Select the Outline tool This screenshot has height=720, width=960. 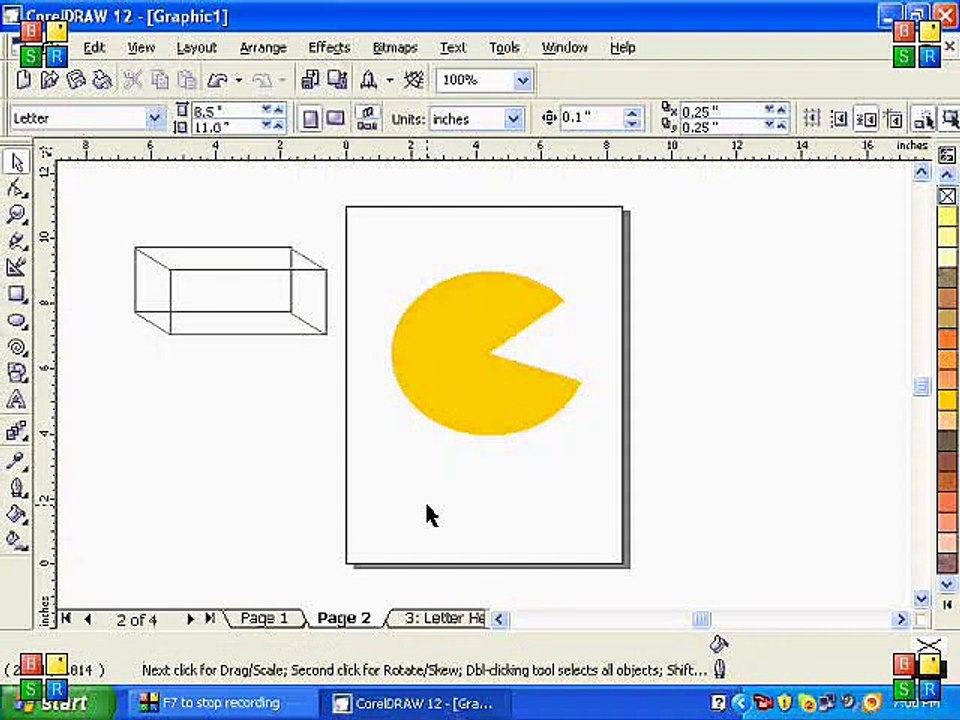[17, 487]
